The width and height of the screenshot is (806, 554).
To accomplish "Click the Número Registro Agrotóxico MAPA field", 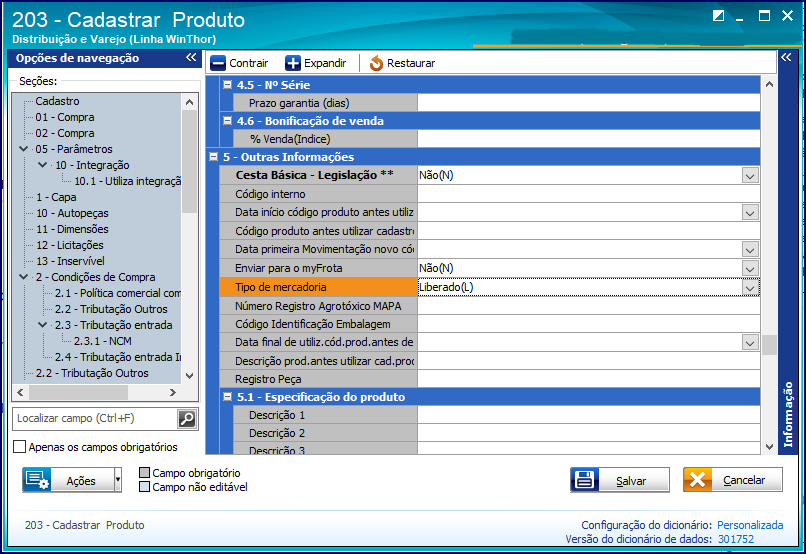I will (x=589, y=306).
